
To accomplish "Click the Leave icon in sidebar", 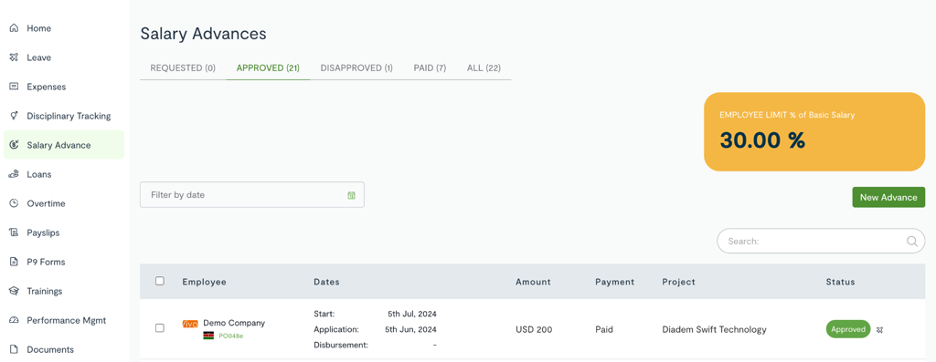I will 14,57.
